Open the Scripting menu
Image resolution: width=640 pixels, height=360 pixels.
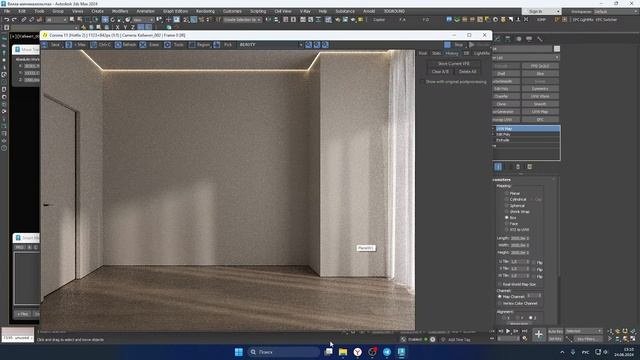click(258, 11)
